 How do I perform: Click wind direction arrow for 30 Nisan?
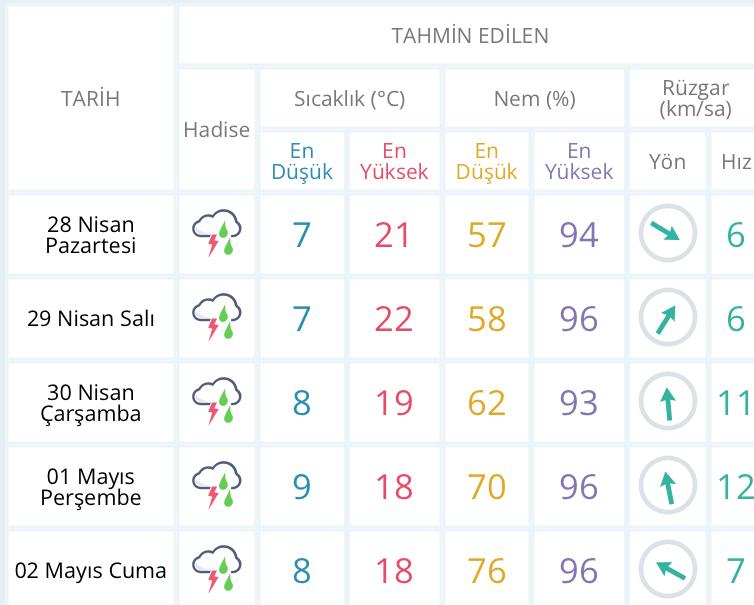tap(666, 402)
